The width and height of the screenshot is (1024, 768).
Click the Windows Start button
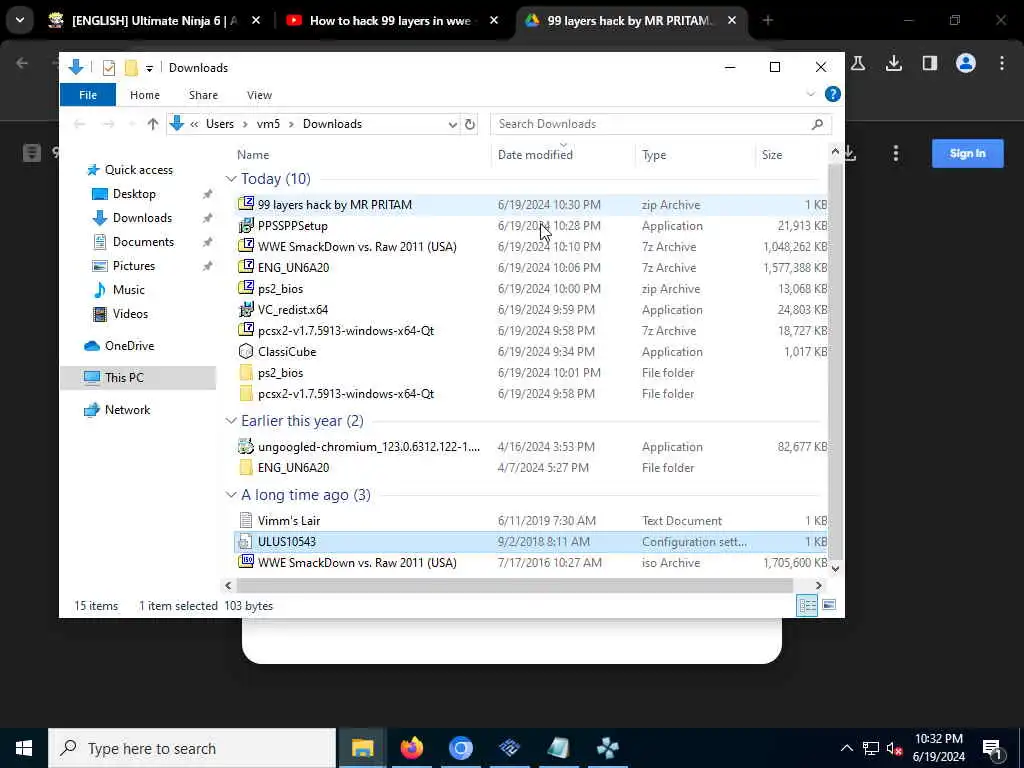[24, 748]
